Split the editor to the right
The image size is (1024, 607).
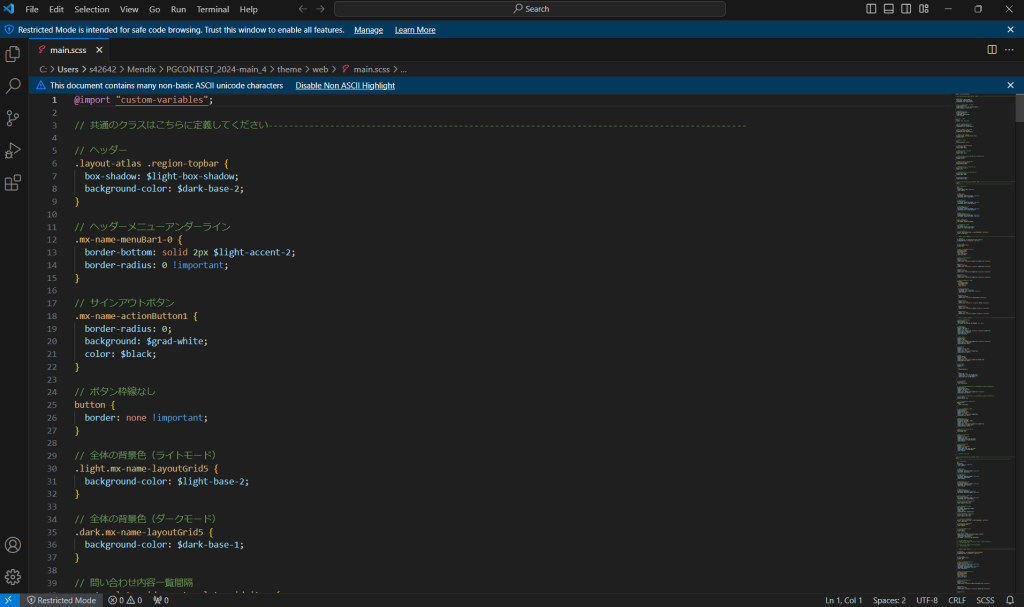click(992, 49)
